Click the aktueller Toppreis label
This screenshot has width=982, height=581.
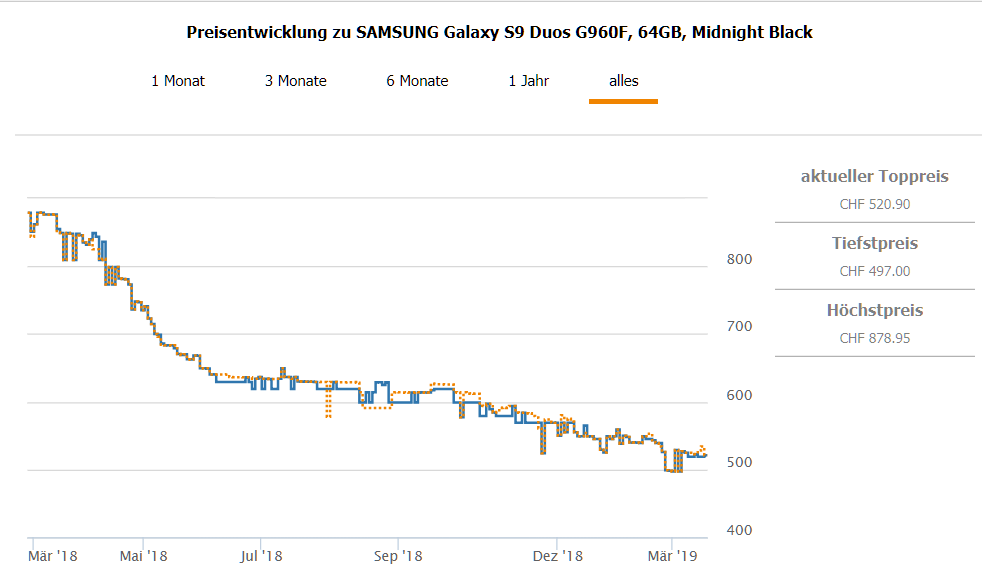click(874, 177)
